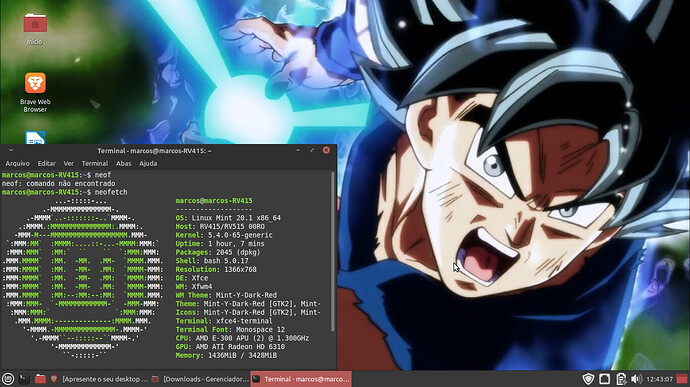The height and width of the screenshot is (387, 690).
Task: Open file manager from panel launcher
Action: coord(40,379)
